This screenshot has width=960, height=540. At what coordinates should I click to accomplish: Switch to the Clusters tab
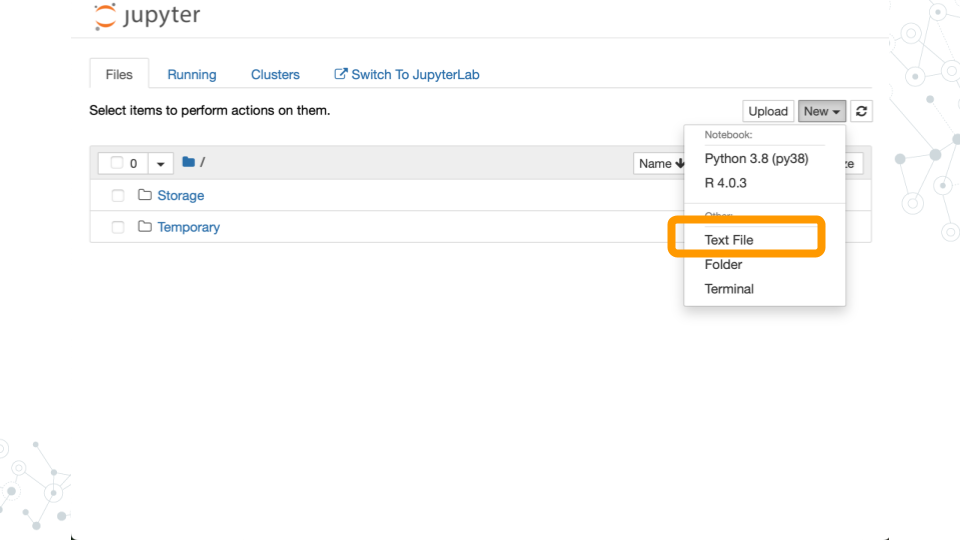coord(275,74)
